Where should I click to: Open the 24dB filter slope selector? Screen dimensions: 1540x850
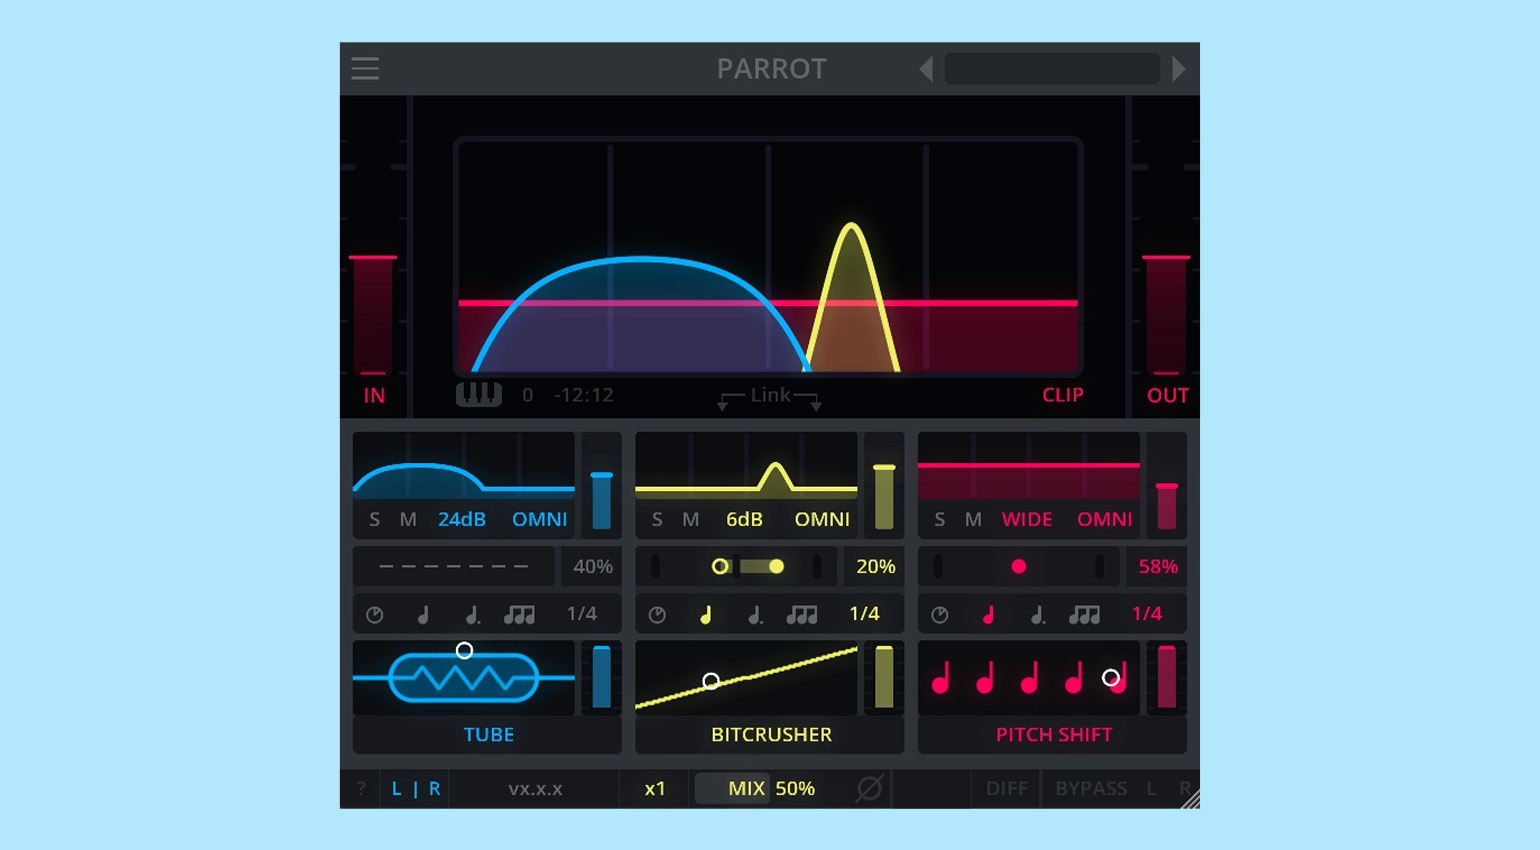462,519
